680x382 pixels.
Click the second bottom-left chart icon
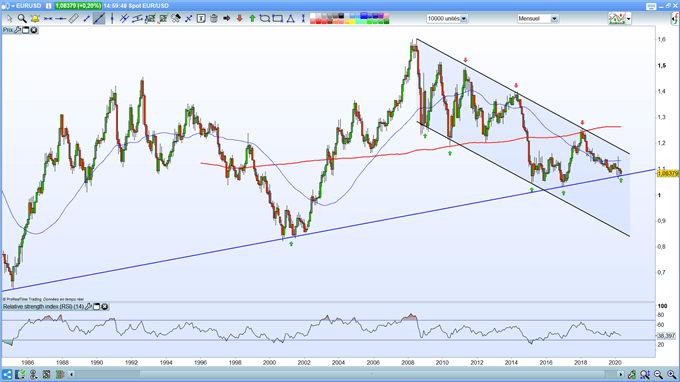[x=20, y=374]
